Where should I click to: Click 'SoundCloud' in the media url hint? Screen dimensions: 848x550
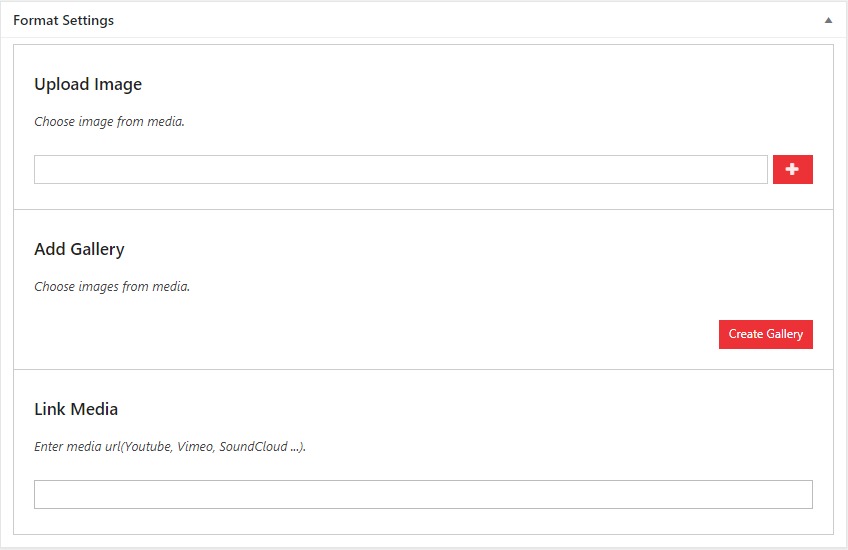coord(251,446)
